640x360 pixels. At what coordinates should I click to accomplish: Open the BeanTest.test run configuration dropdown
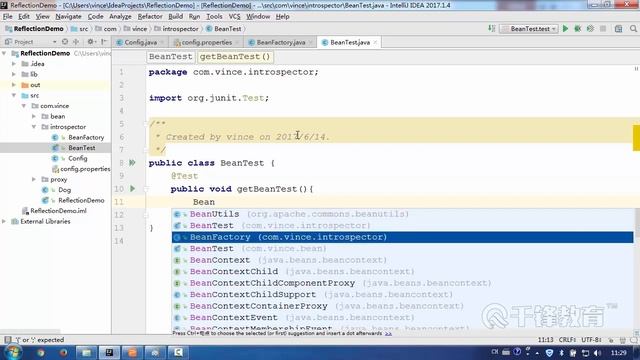click(529, 29)
